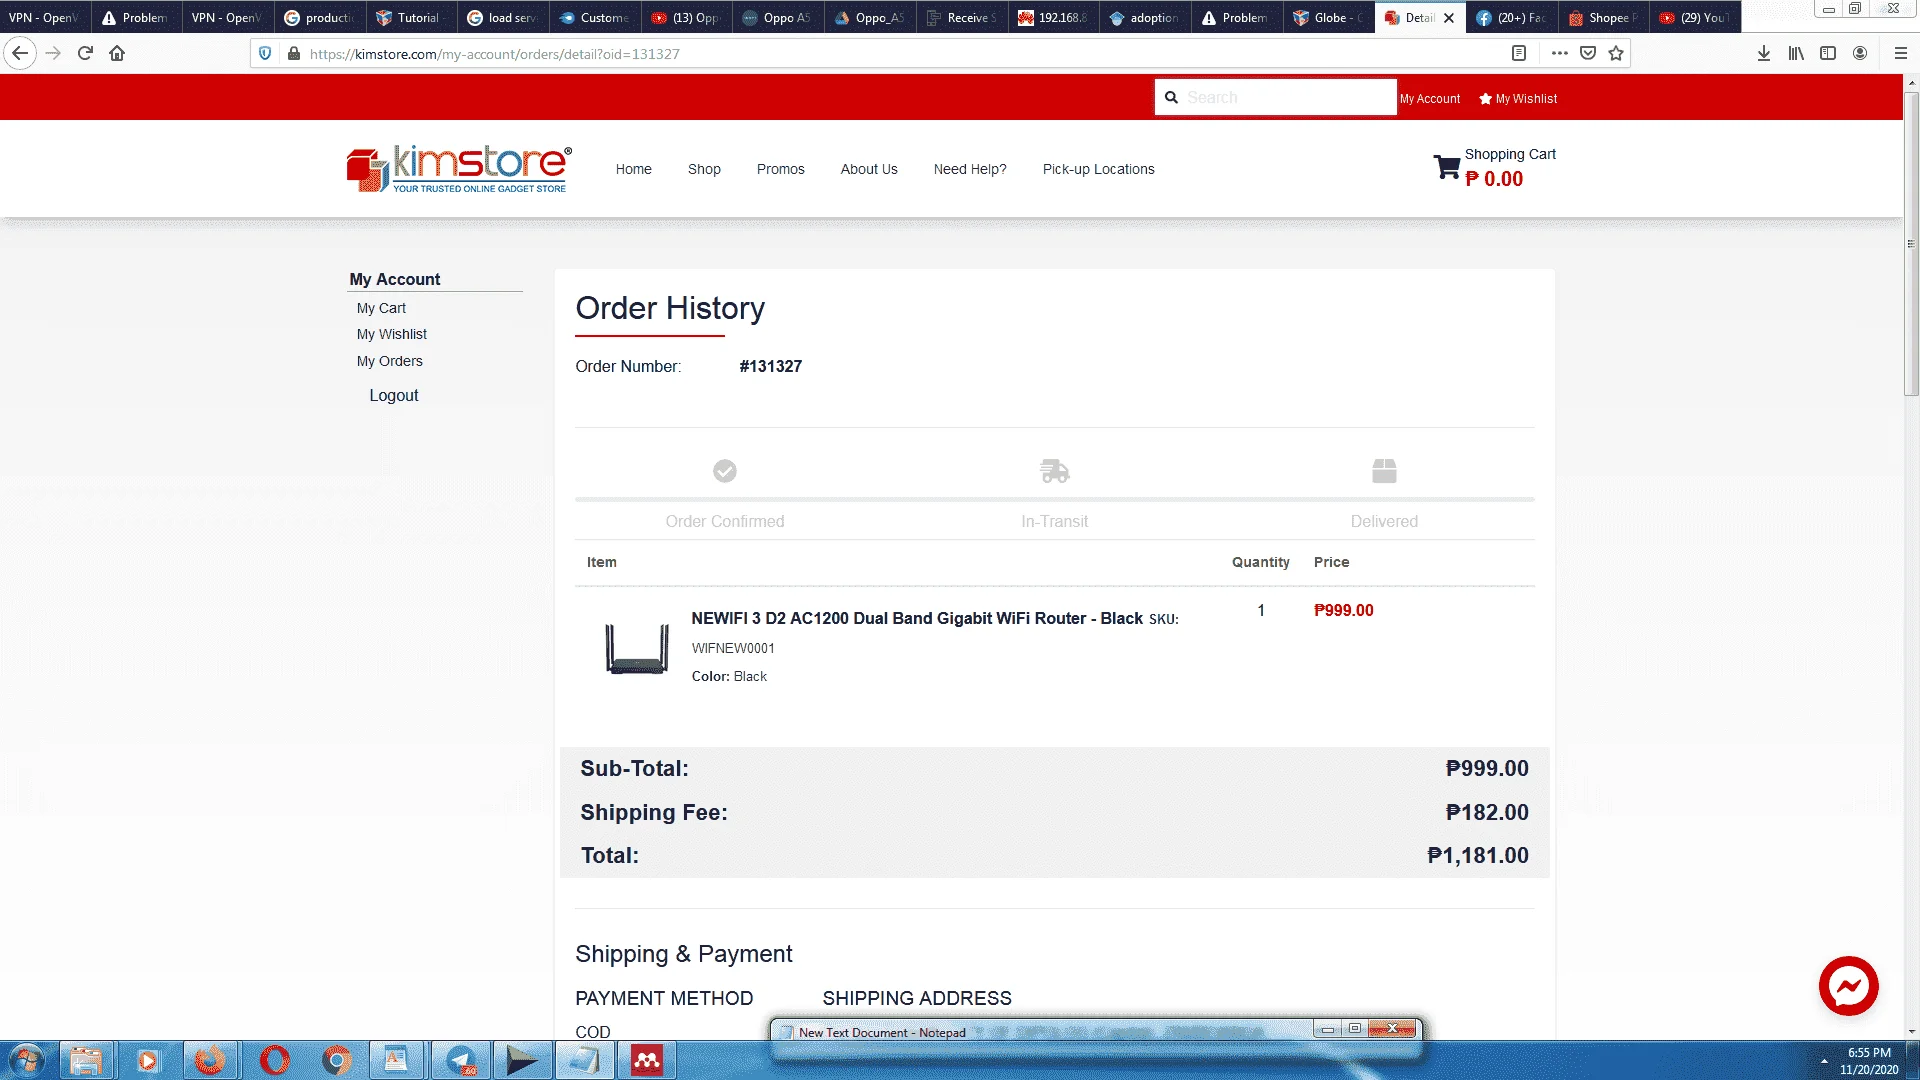This screenshot has width=1920, height=1080.
Task: Click order number #131327
Action: (x=771, y=366)
